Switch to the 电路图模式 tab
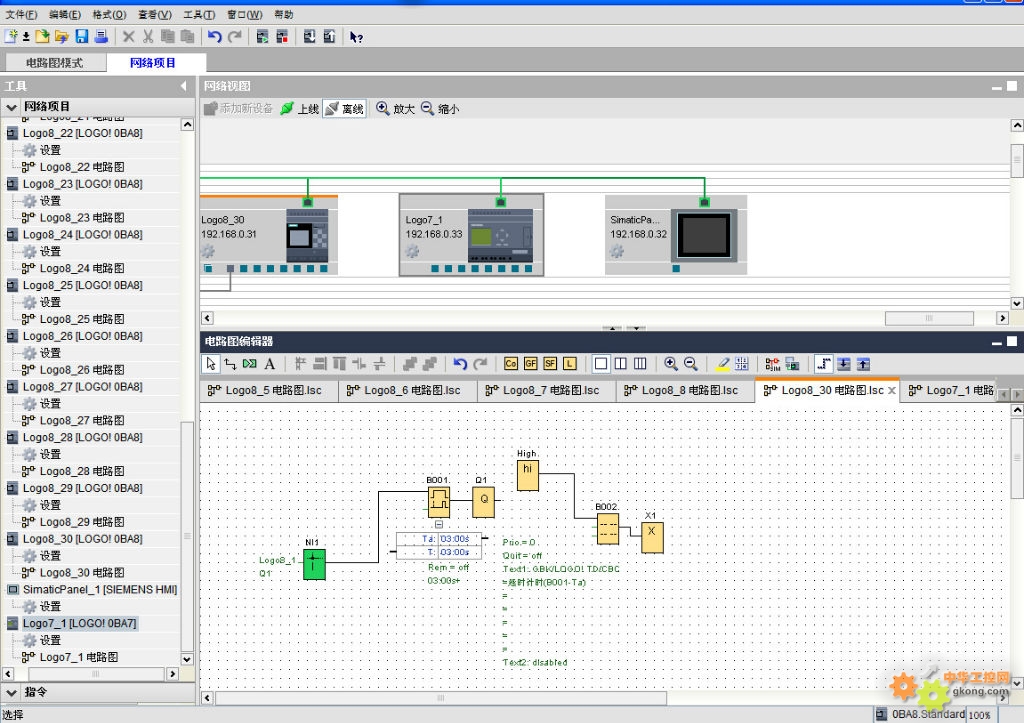The width and height of the screenshot is (1024, 723). coord(54,63)
